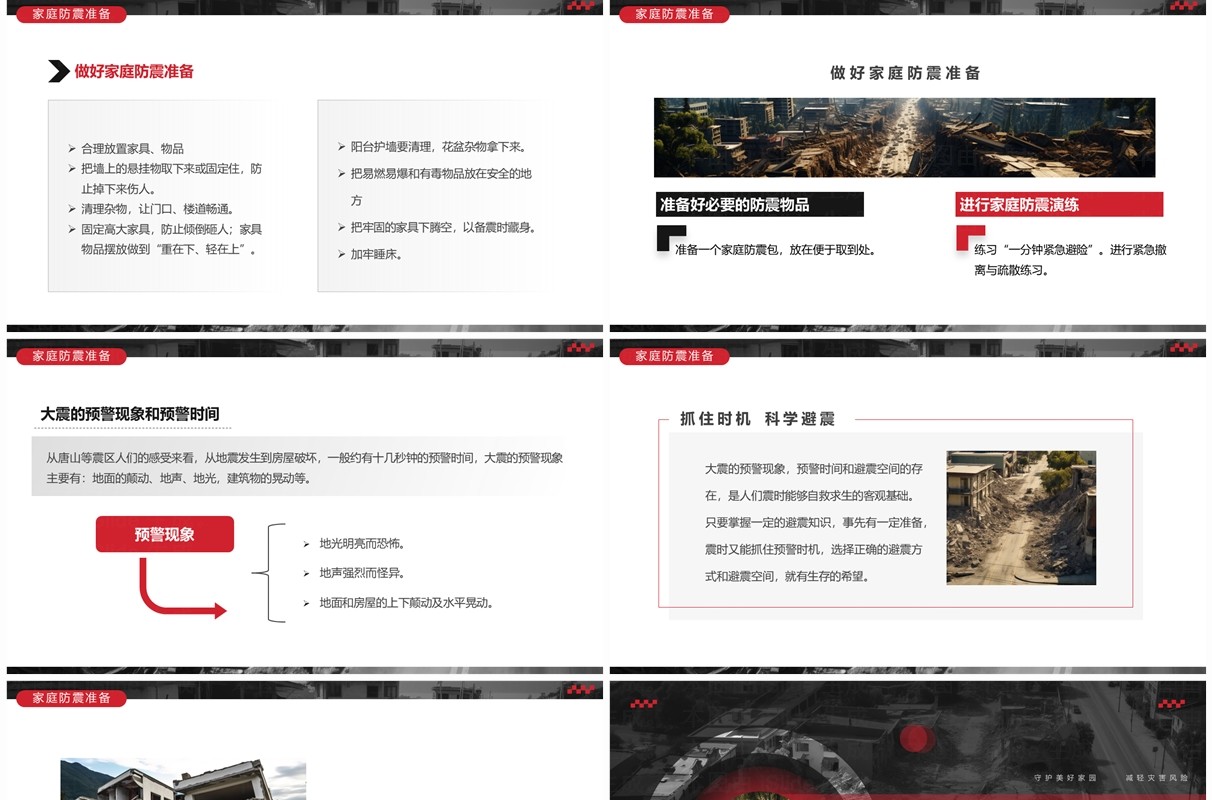Viewport: 1212px width, 800px height.
Task: Click the bullet 固定高大家具，防止倾倒砸人
Action: tap(171, 239)
